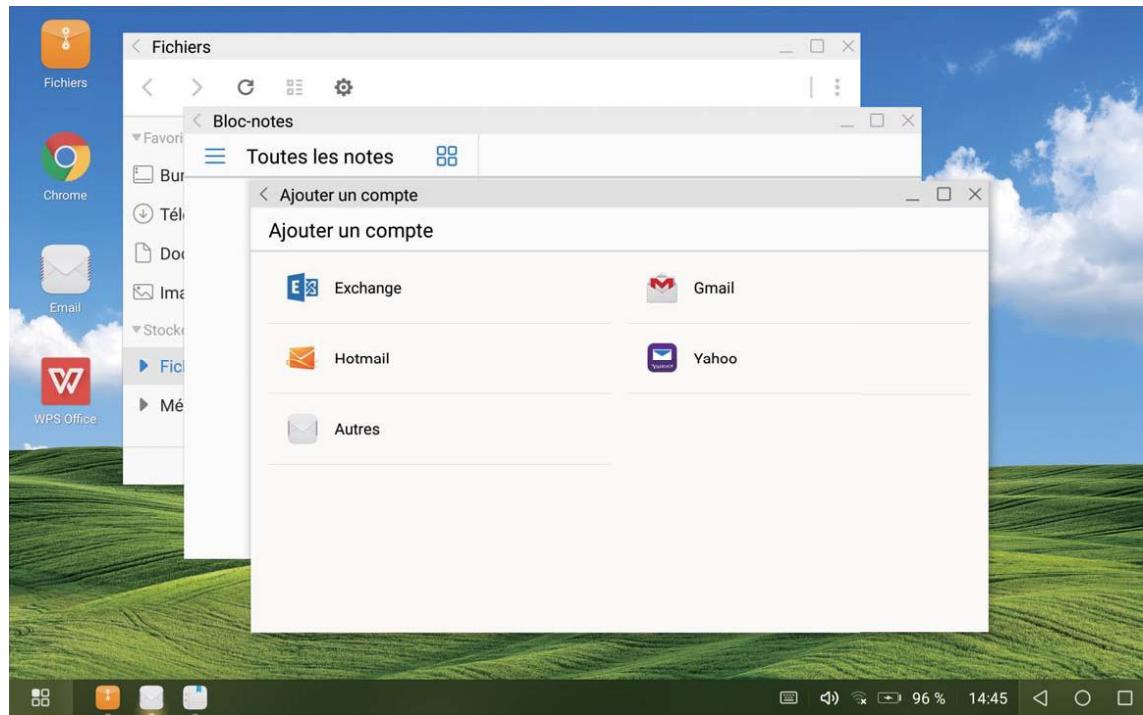The height and width of the screenshot is (715, 1143).
Task: Tap the Android back triangle button
Action: tap(1040, 698)
